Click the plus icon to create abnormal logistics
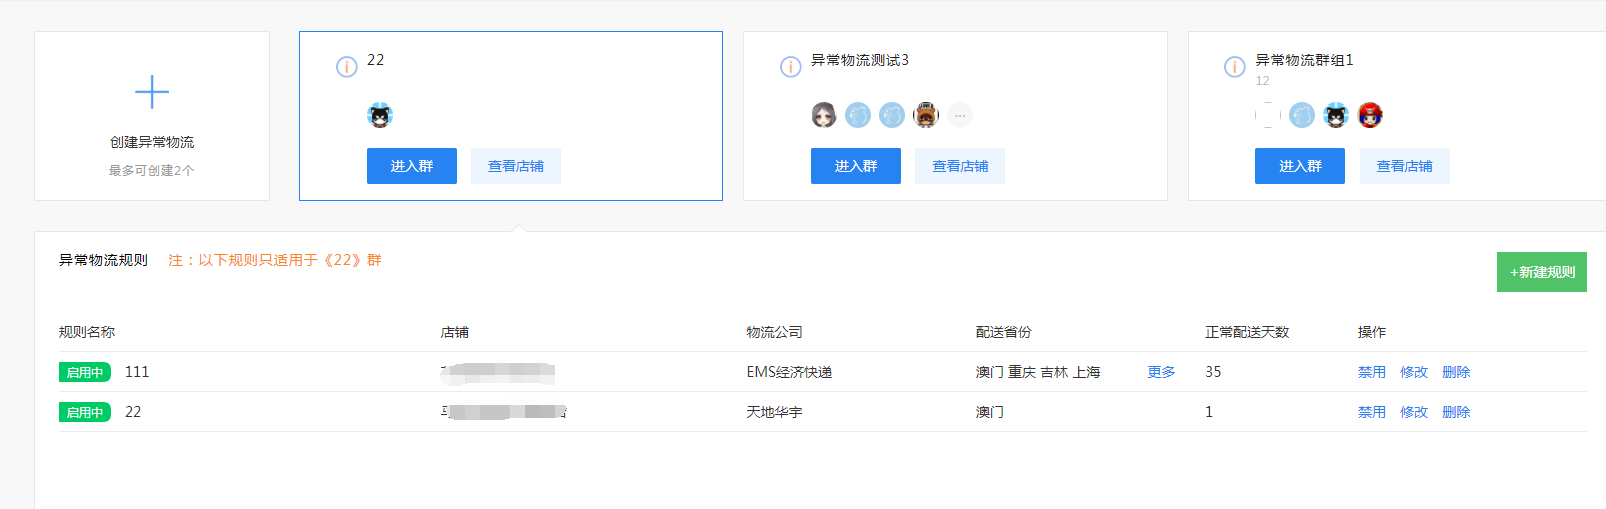 [x=152, y=92]
